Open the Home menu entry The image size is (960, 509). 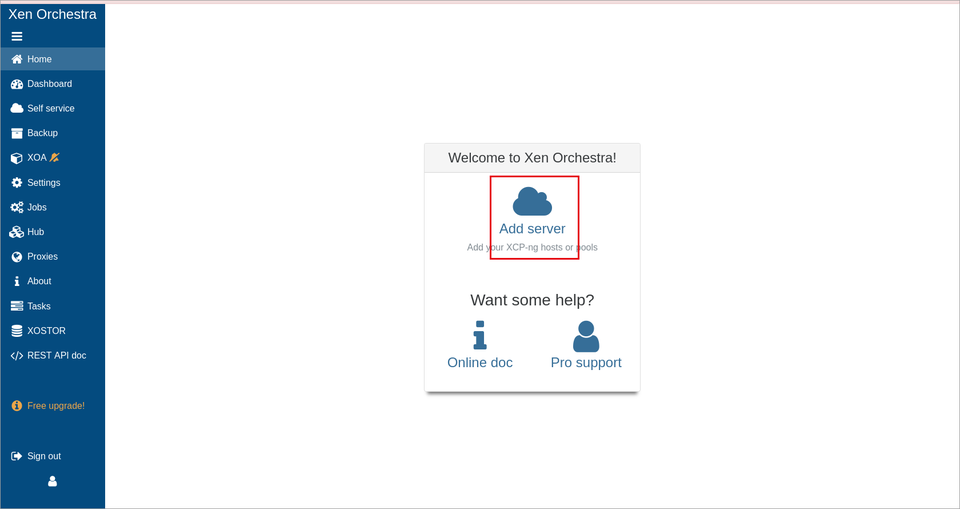click(x=53, y=59)
